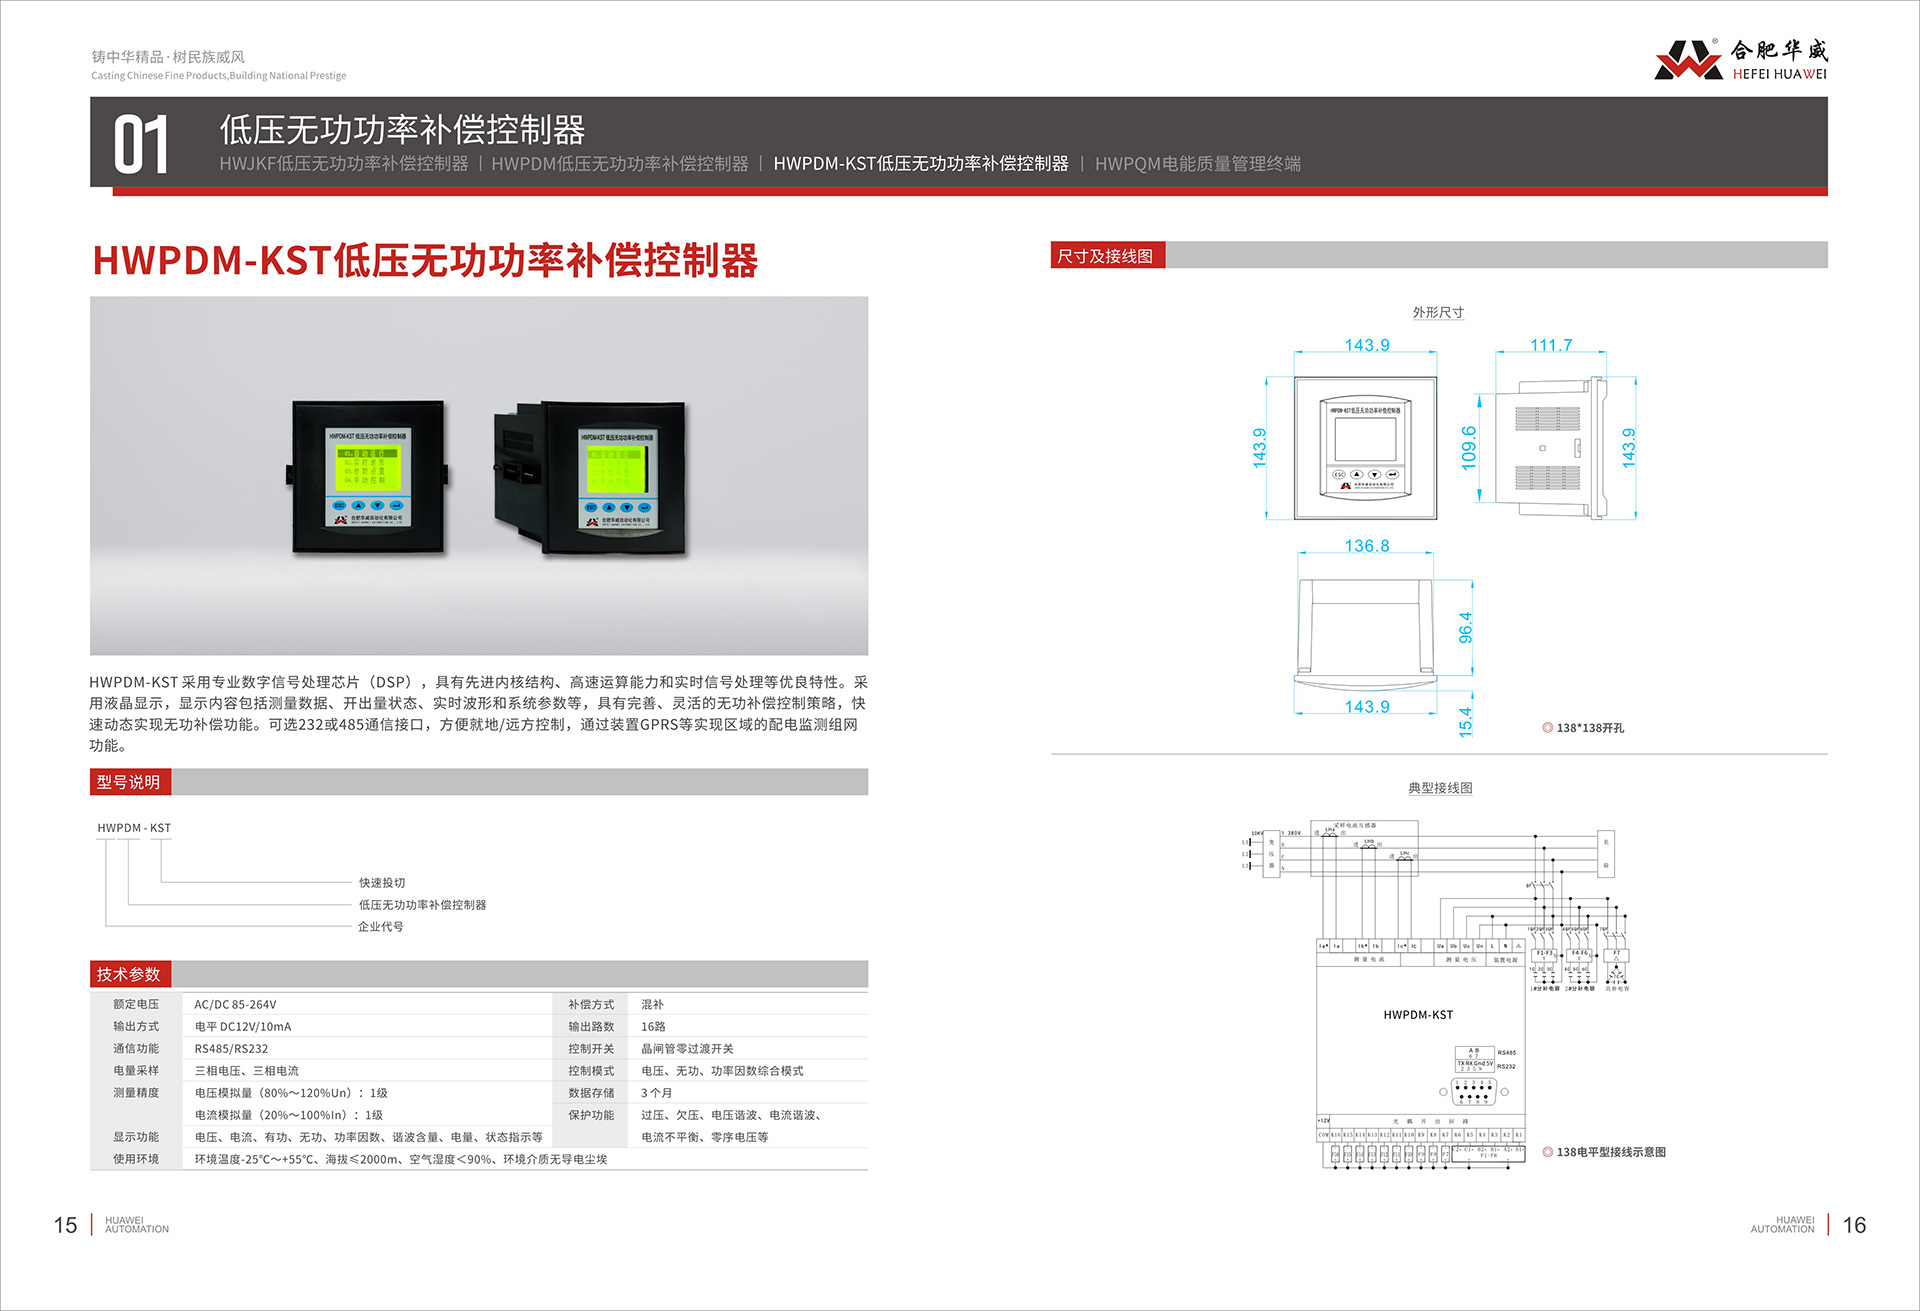Select the HWJKF低压无功功率补偿控制器 tab
This screenshot has height=1311, width=1920.
pos(343,164)
